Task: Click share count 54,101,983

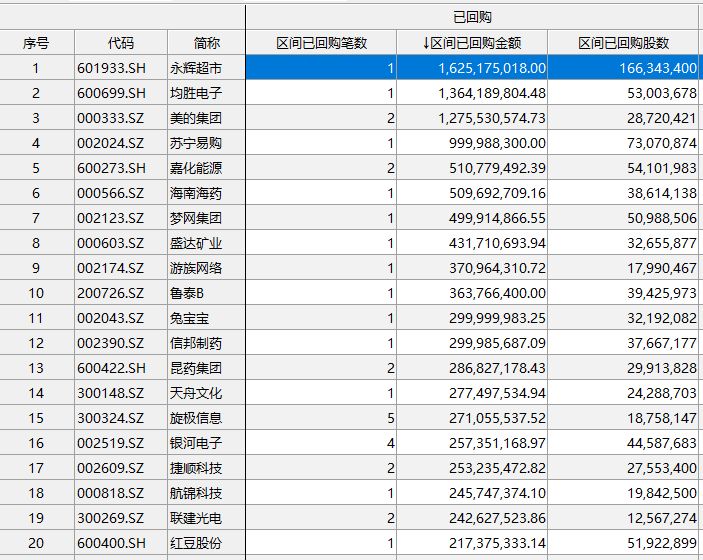Action: [x=662, y=168]
